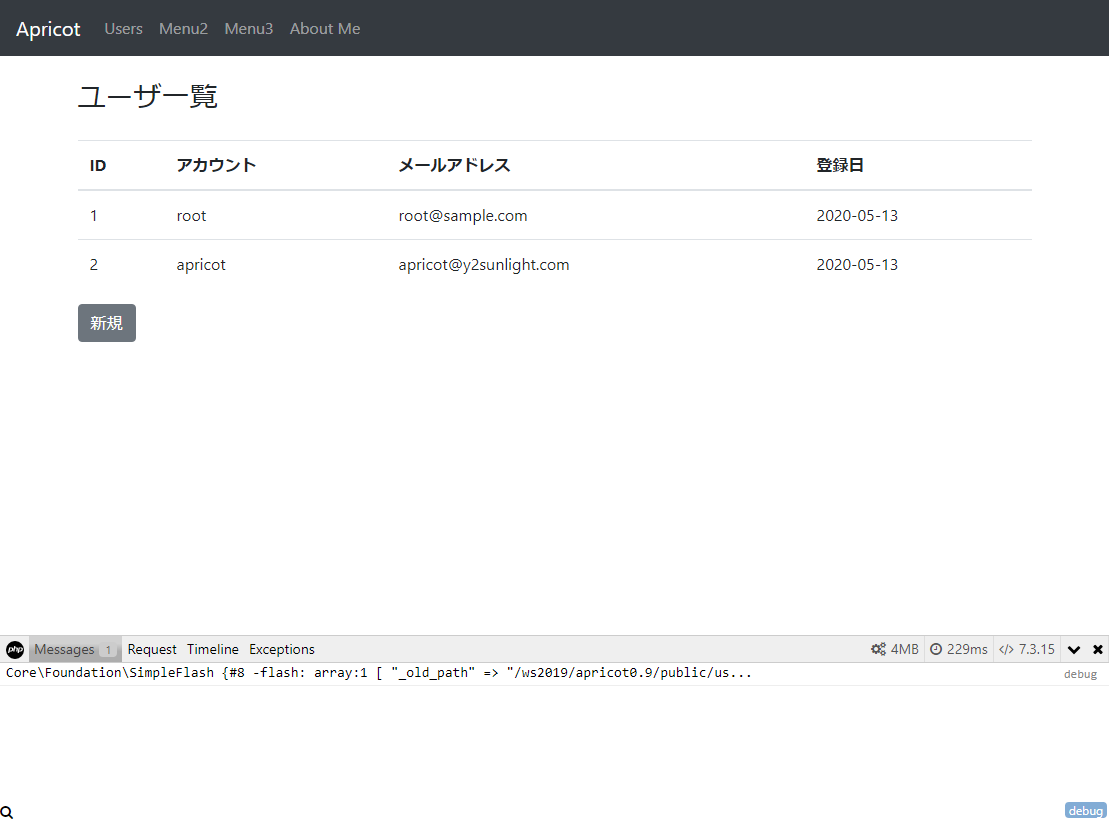Click the search magnifier icon
The image size is (1109, 821).
(7, 813)
